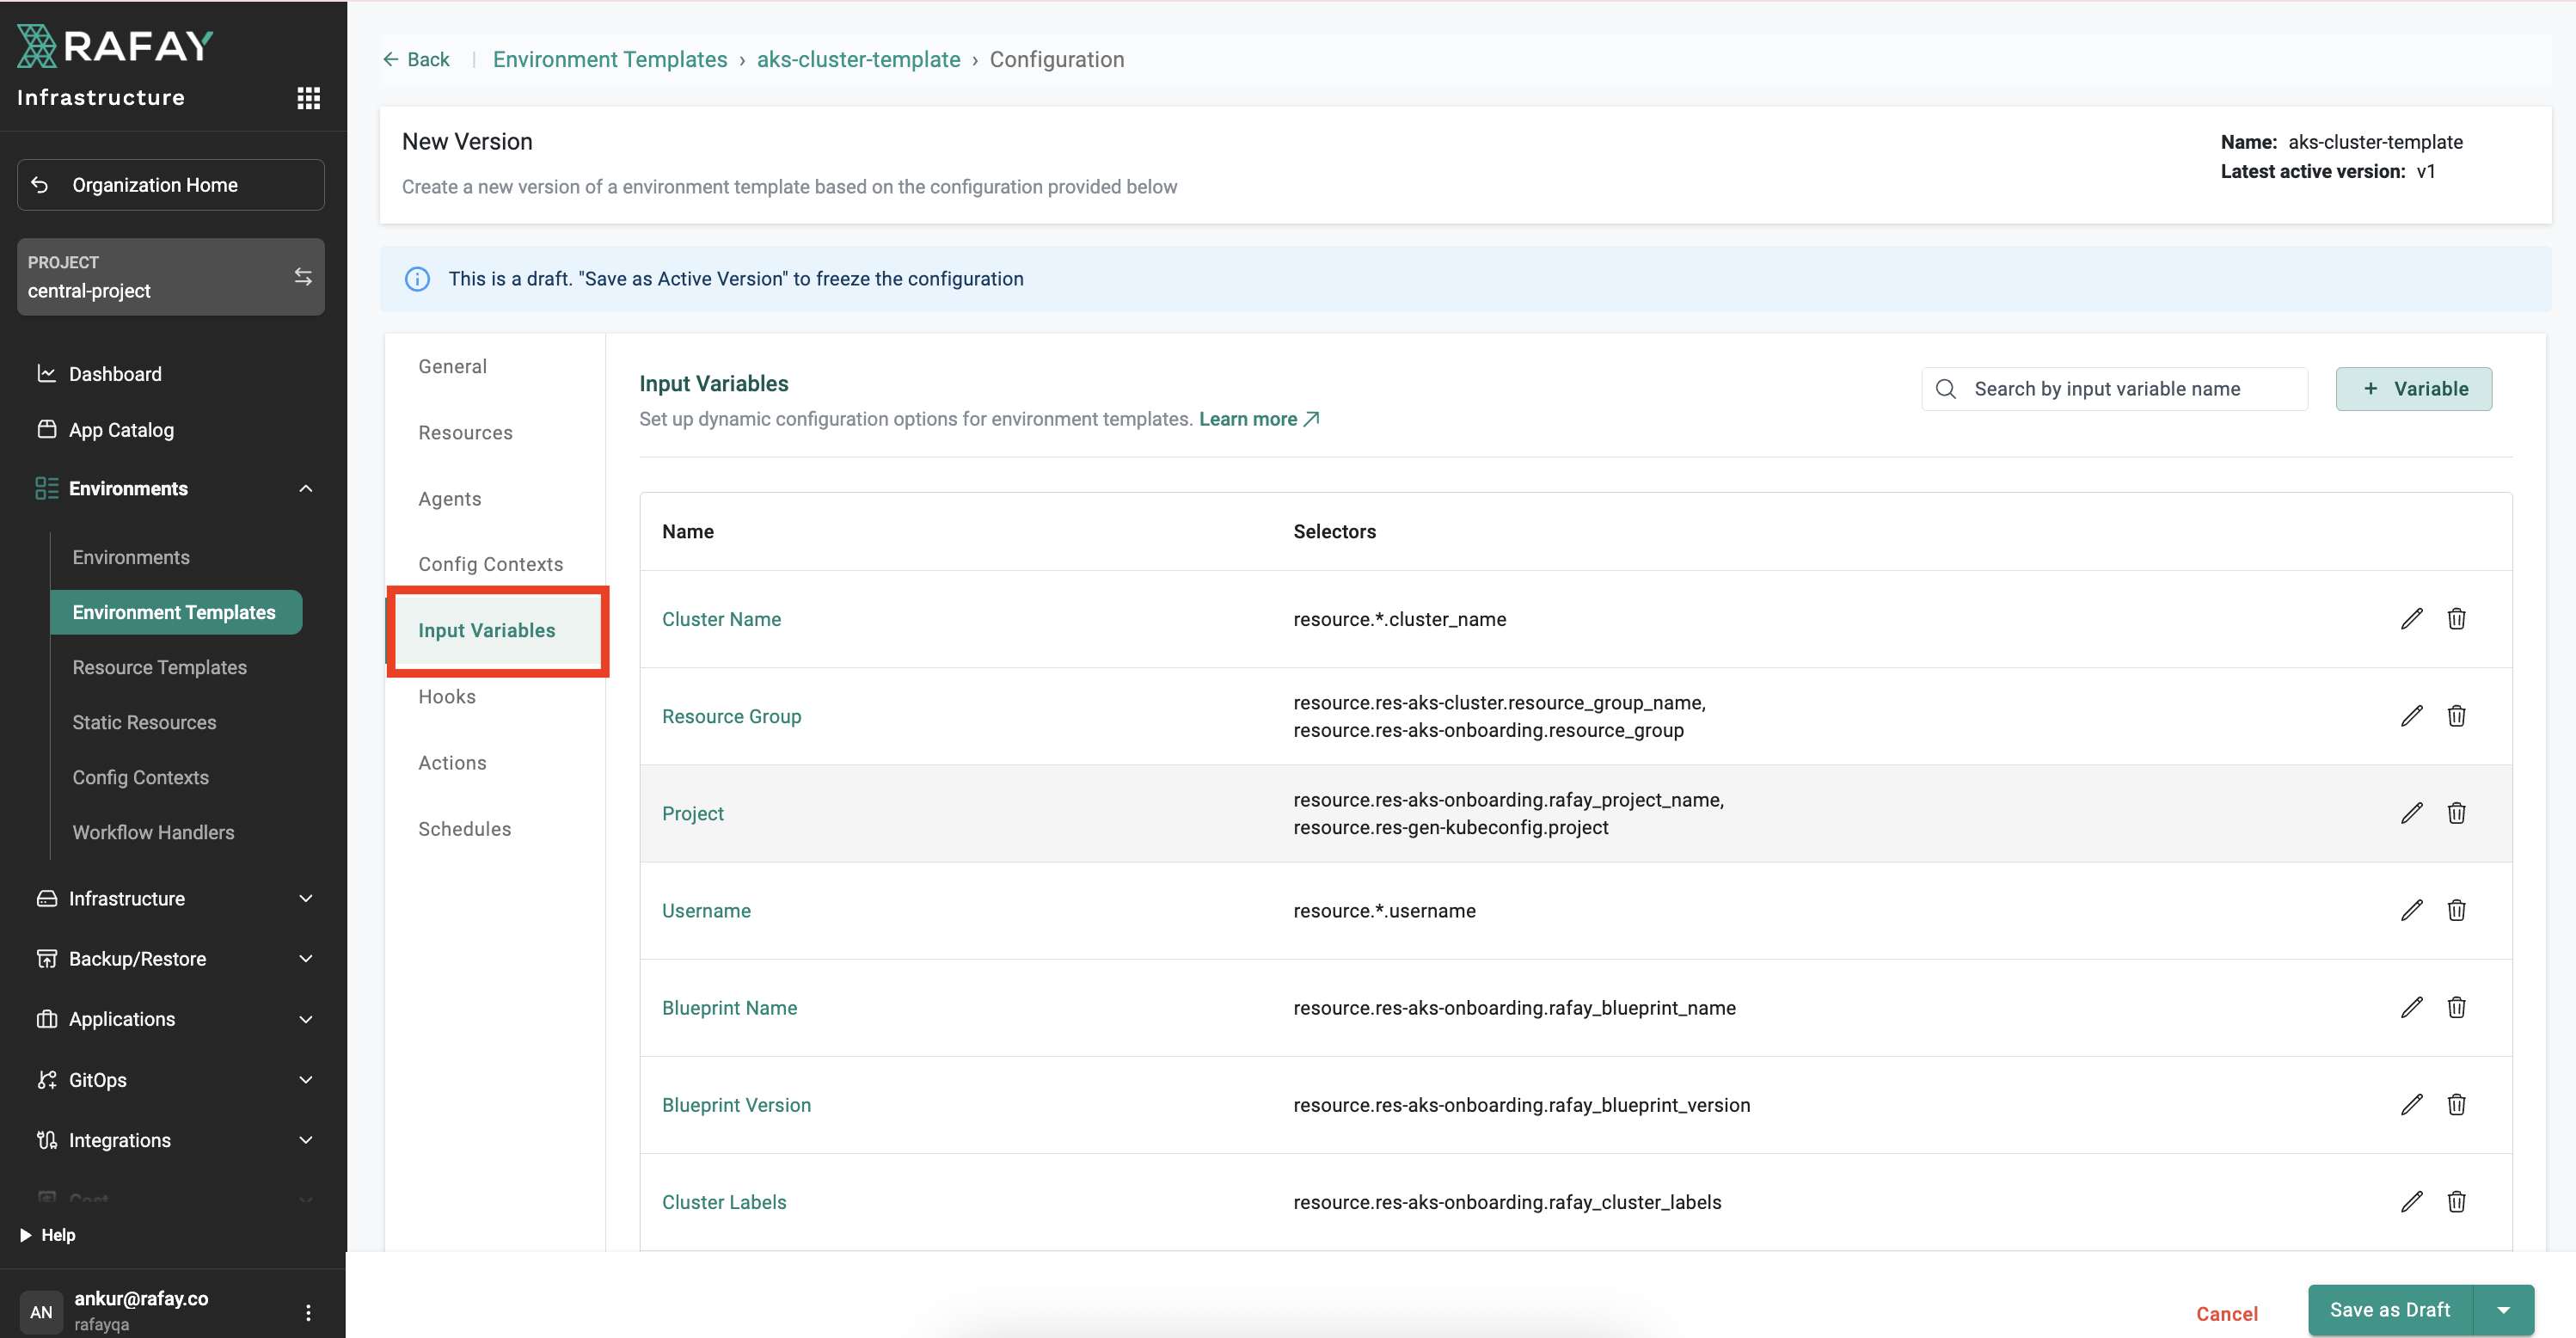2576x1338 pixels.
Task: Click trash icon for Blueprint Version
Action: click(2456, 1104)
